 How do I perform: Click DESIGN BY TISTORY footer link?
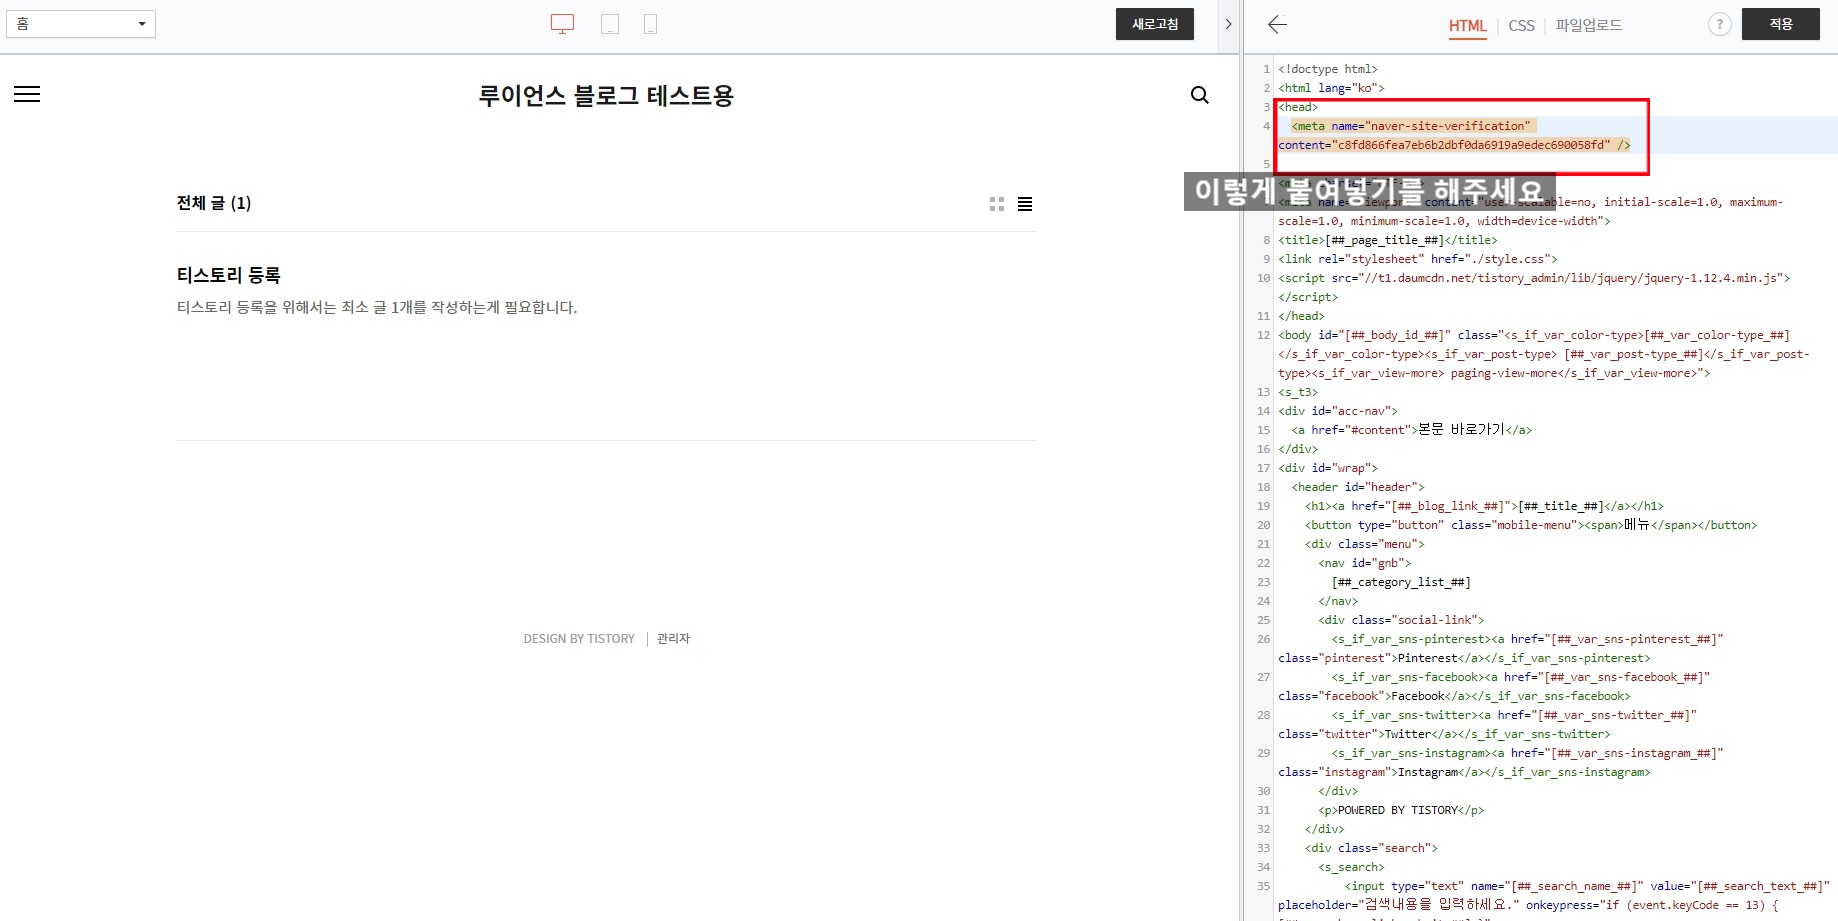click(579, 639)
